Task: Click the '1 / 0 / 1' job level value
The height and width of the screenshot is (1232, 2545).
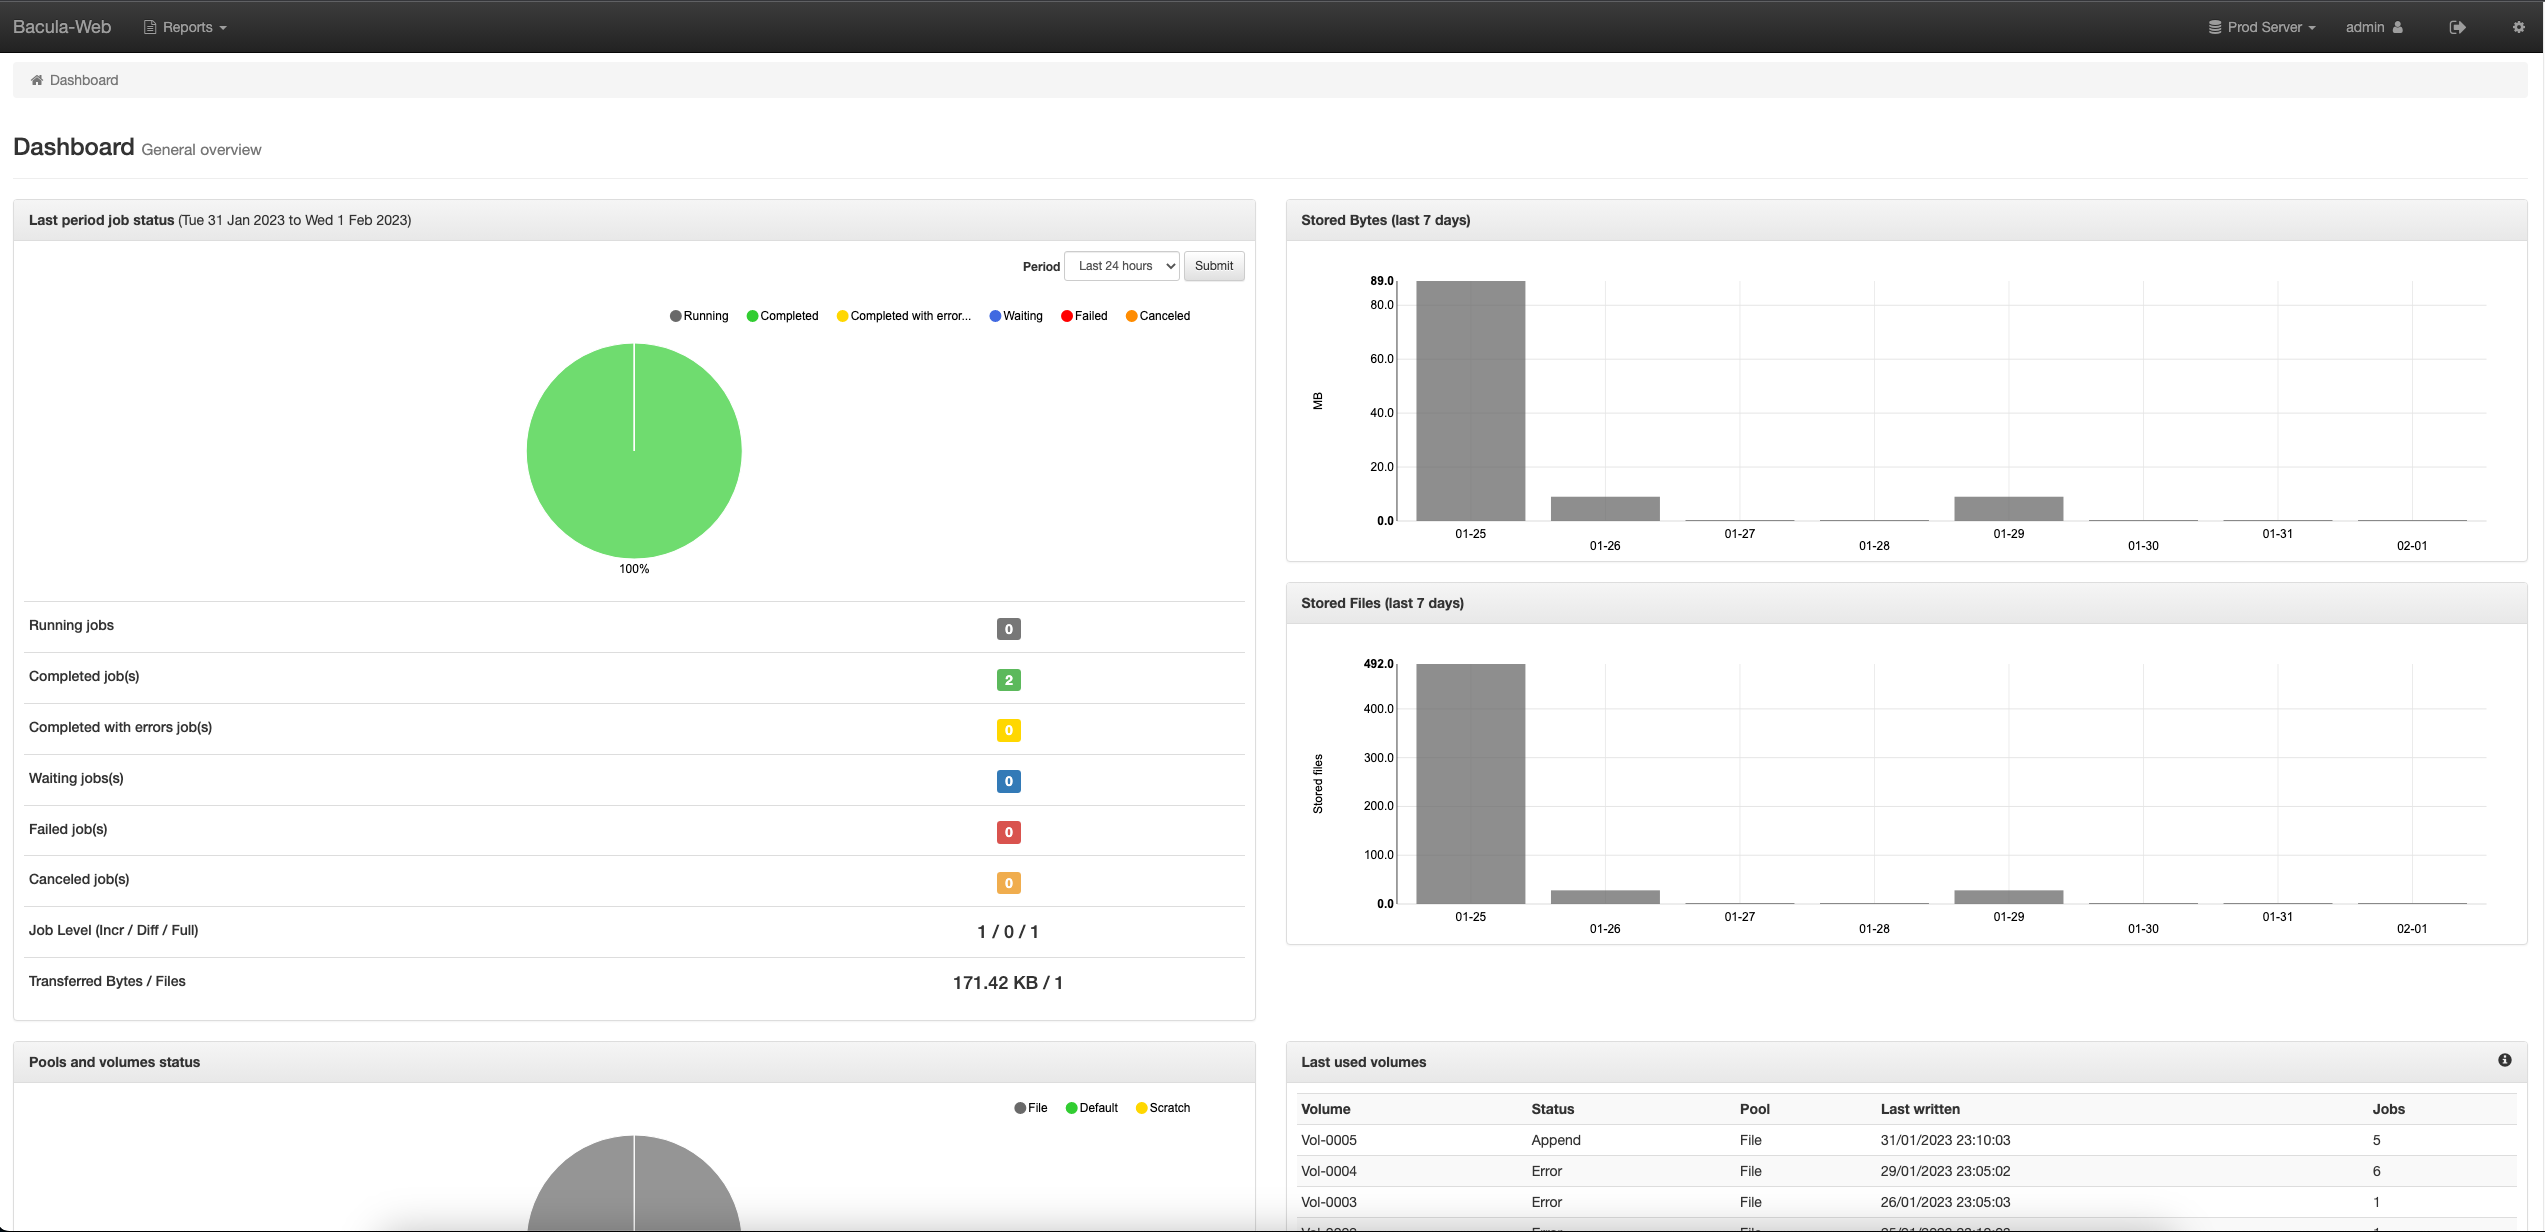Action: click(x=1008, y=932)
